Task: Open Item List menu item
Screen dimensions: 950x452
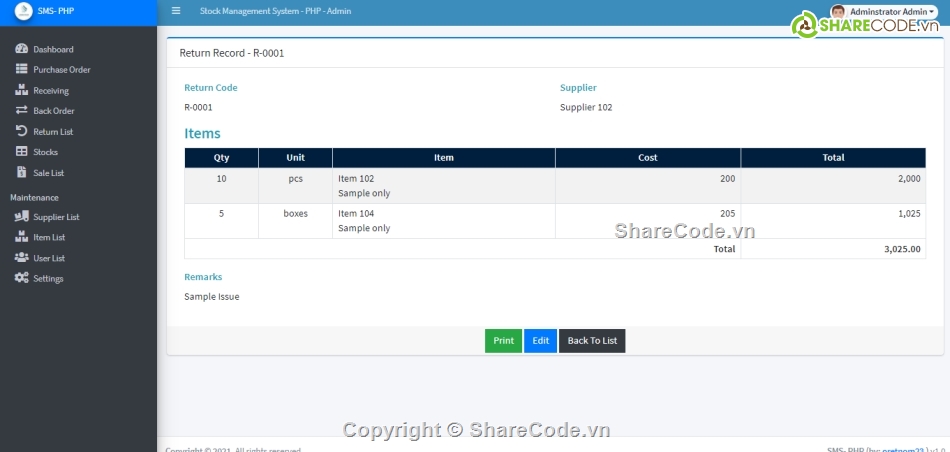Action: 49,238
